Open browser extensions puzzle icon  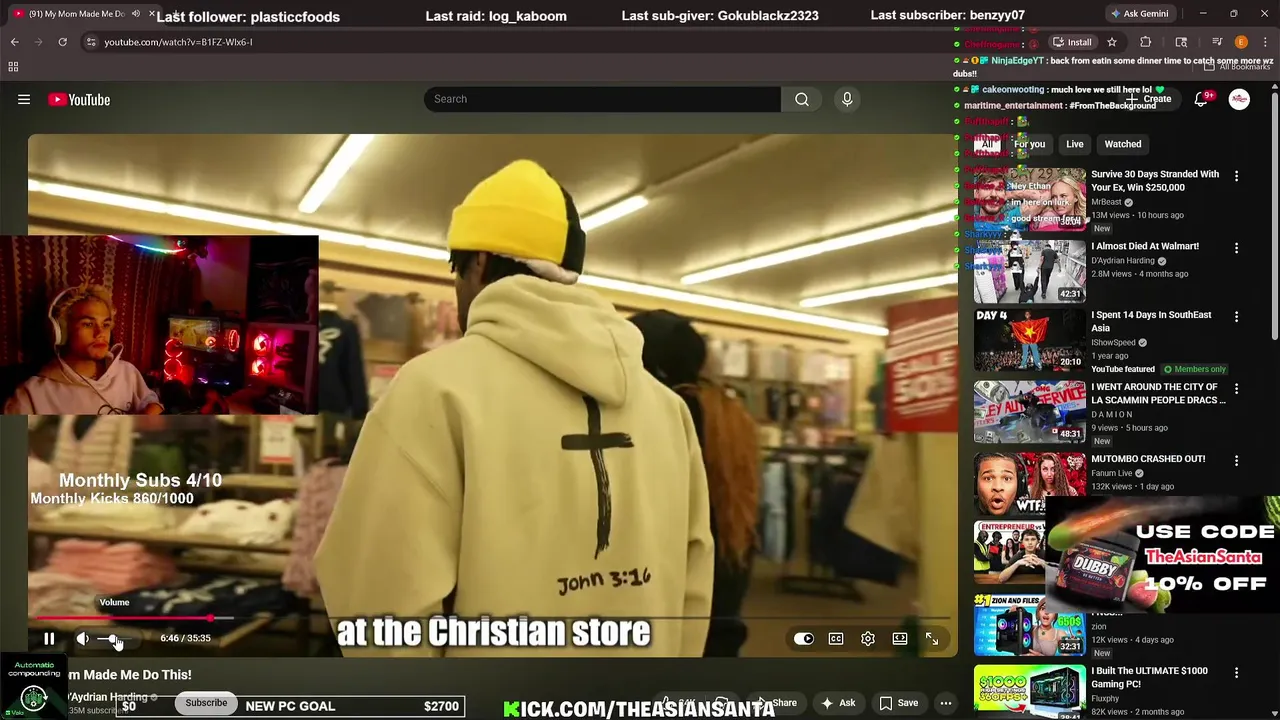(x=1146, y=42)
